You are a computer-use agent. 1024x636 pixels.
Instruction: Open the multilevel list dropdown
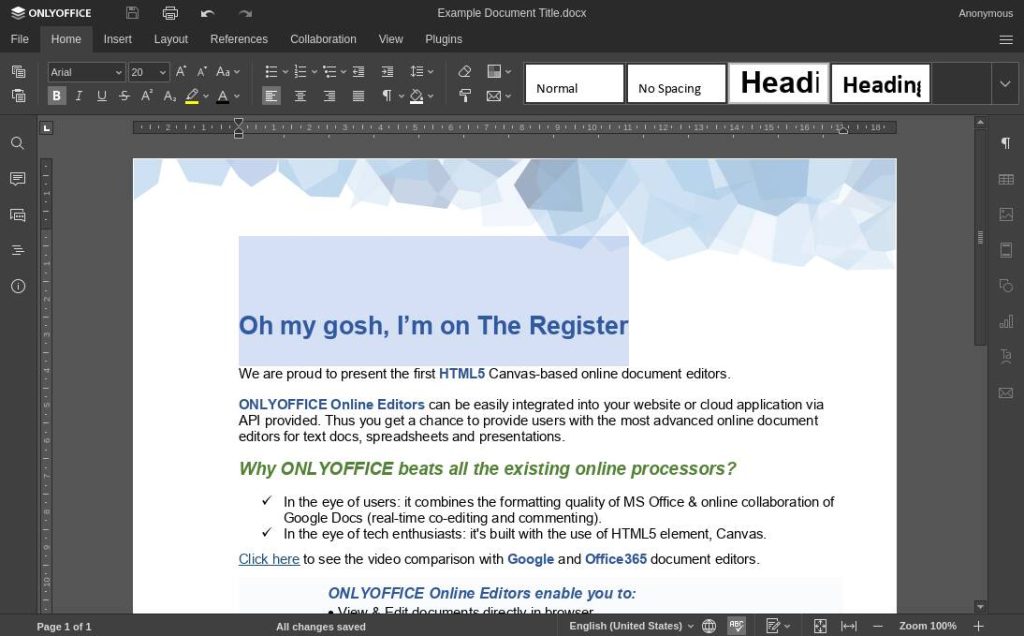point(342,72)
